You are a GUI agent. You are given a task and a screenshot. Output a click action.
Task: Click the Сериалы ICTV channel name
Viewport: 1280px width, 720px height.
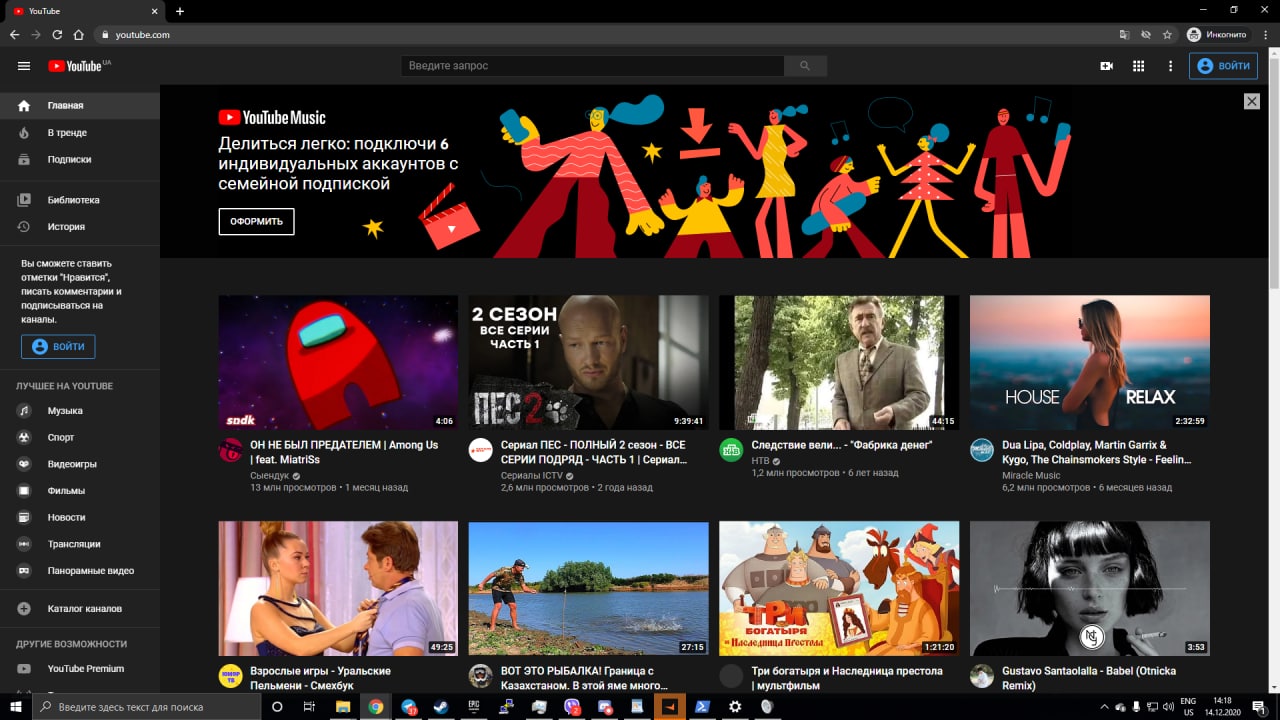(532, 476)
